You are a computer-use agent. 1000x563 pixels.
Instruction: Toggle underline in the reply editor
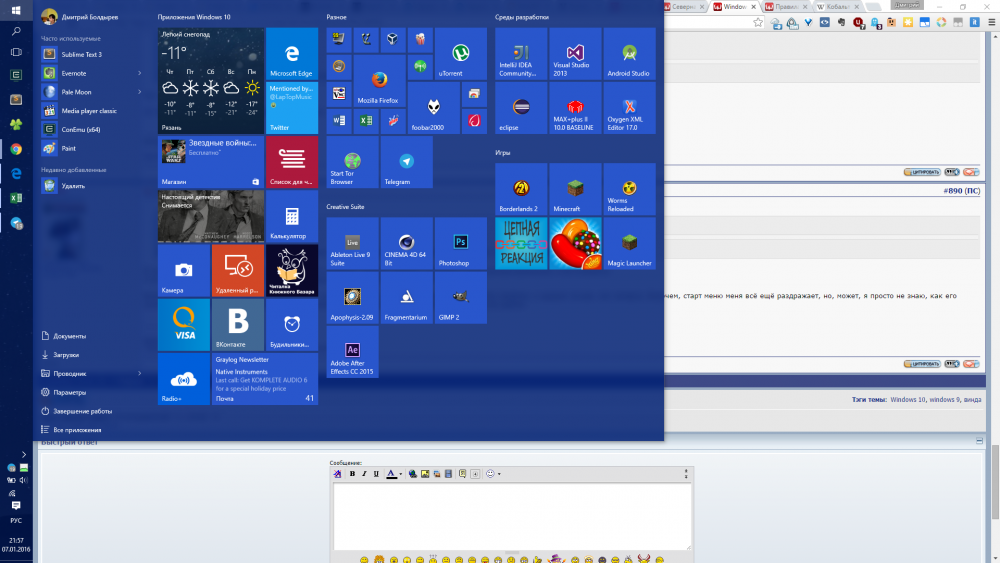point(376,474)
